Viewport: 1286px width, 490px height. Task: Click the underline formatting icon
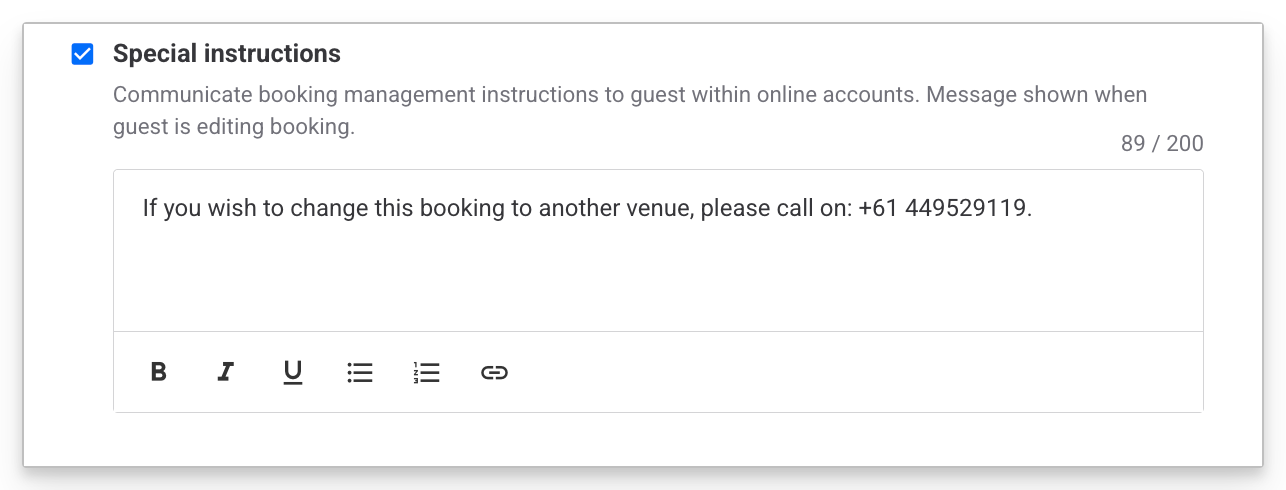point(292,373)
